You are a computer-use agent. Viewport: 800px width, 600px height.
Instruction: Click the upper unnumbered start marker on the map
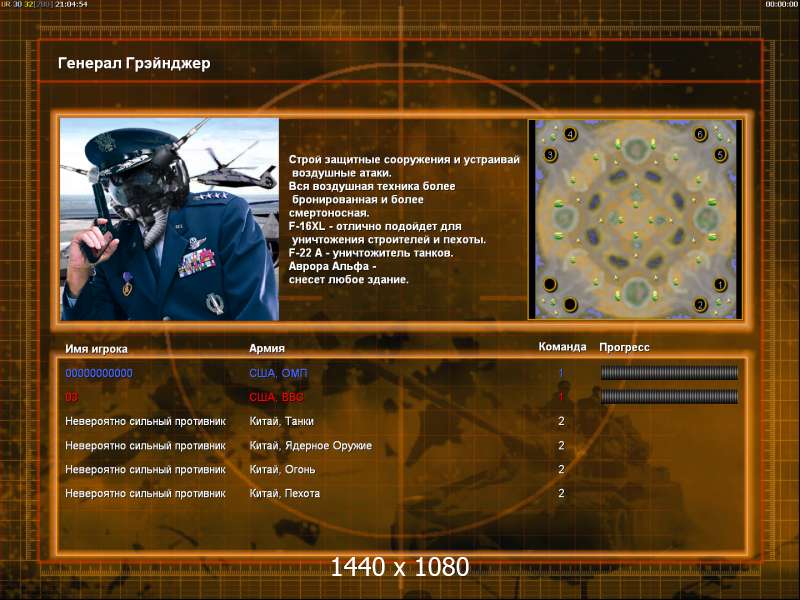(x=550, y=284)
